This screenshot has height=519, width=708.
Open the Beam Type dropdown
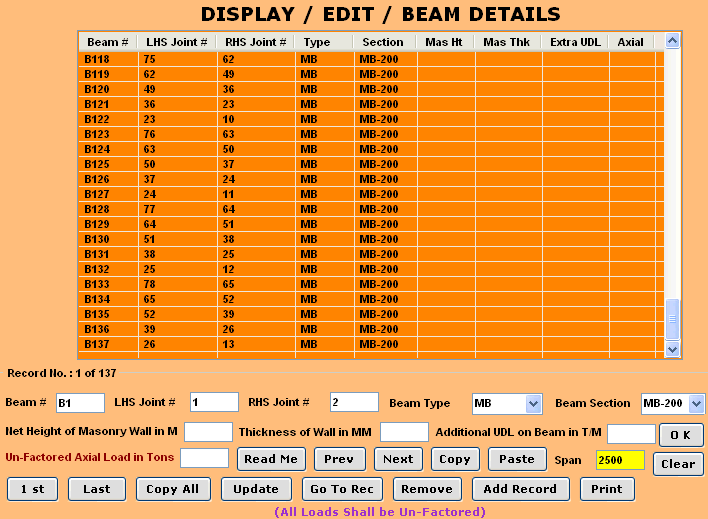tap(534, 403)
